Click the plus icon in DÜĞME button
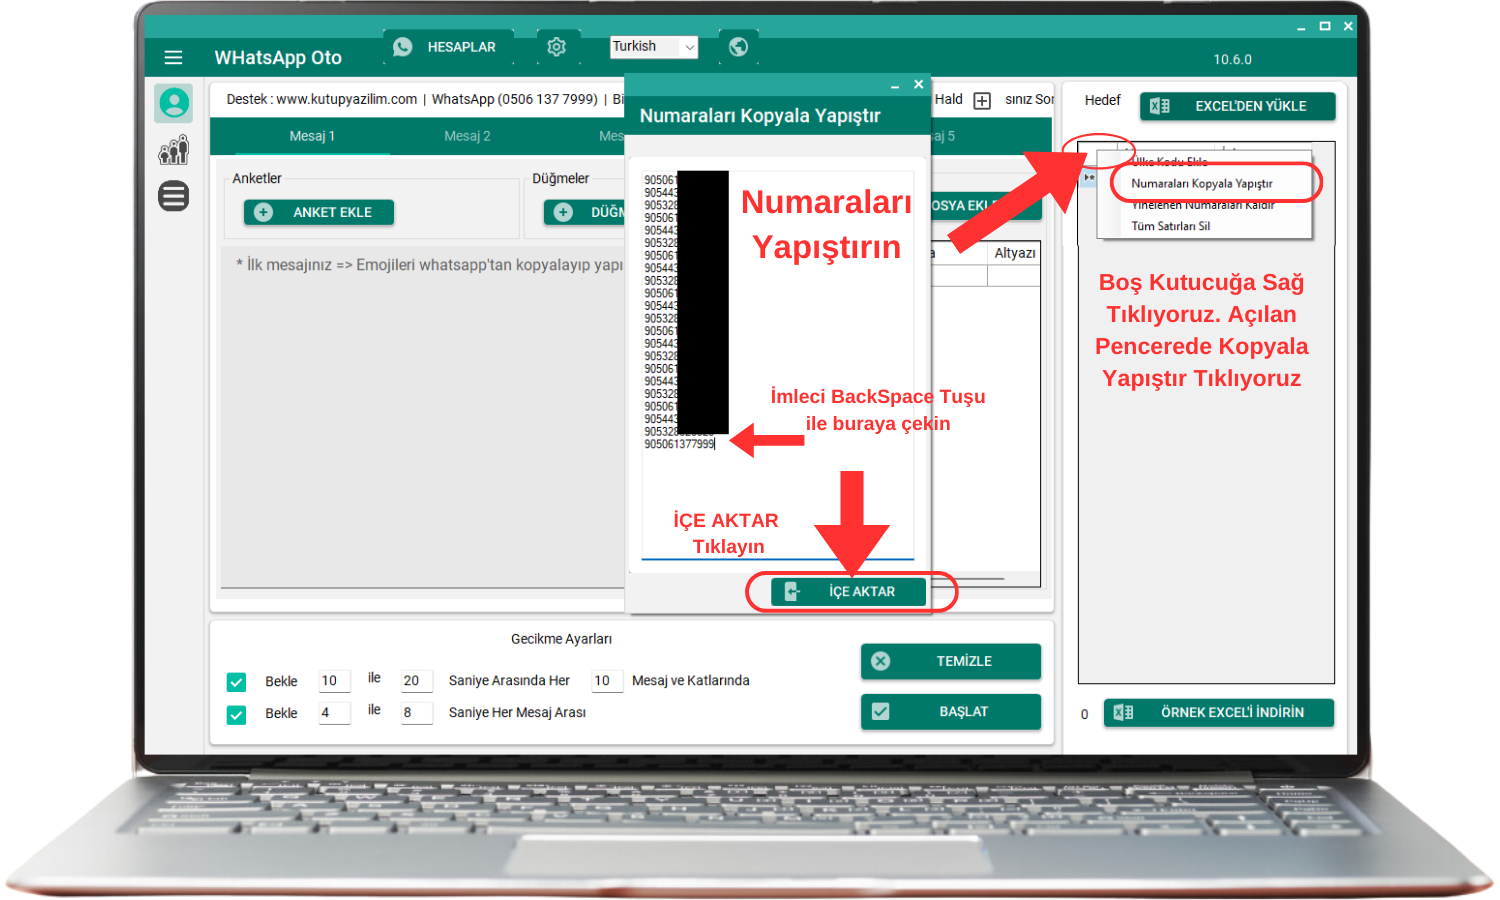The width and height of the screenshot is (1500, 900). 563,212
